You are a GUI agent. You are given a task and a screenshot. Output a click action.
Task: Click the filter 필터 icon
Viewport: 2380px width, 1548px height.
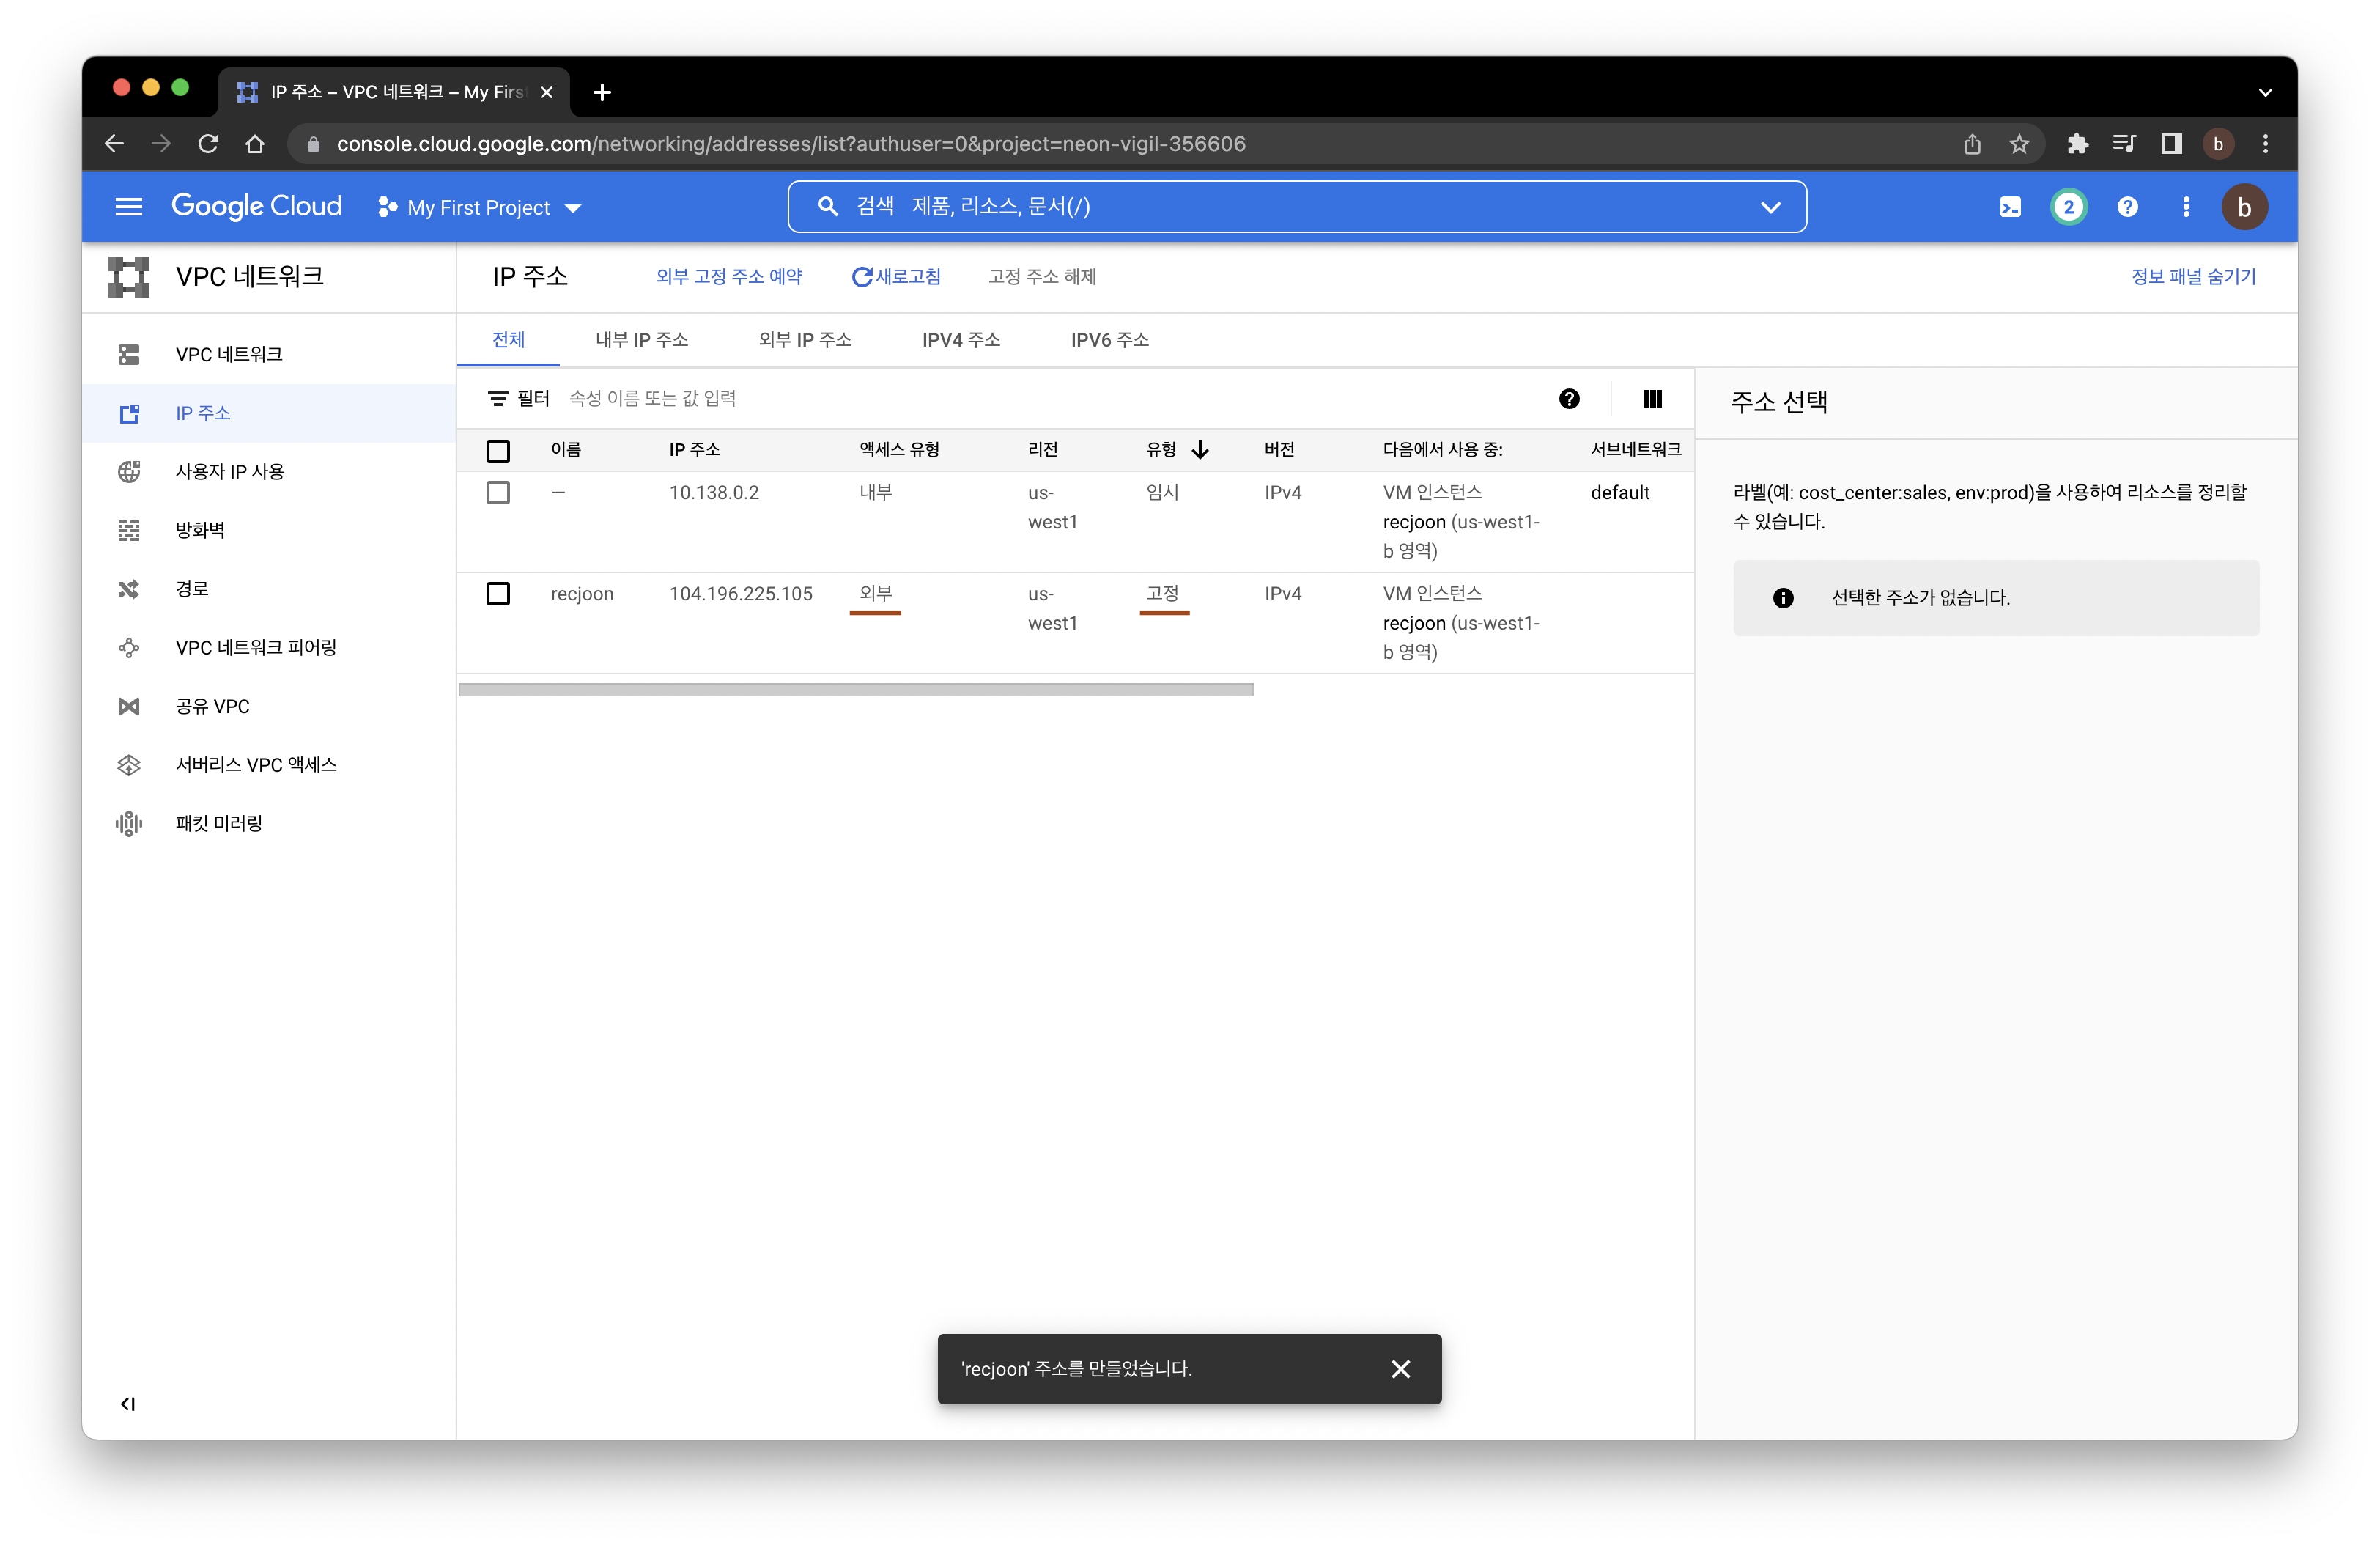click(497, 399)
